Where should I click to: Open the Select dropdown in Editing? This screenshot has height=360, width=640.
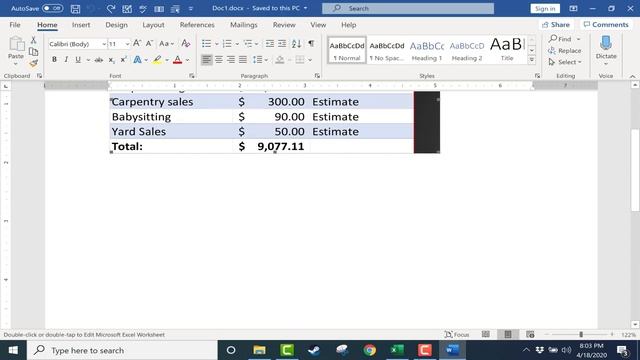click(x=565, y=62)
